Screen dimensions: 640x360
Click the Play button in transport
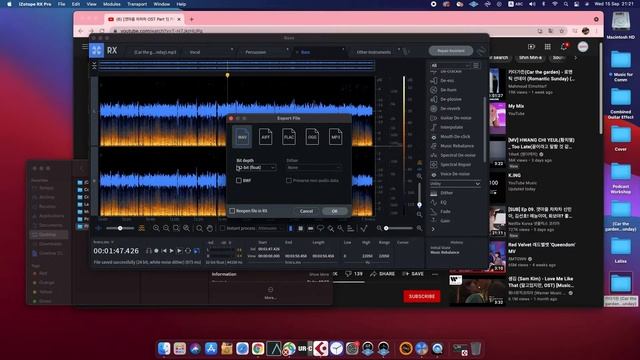tap(172, 251)
